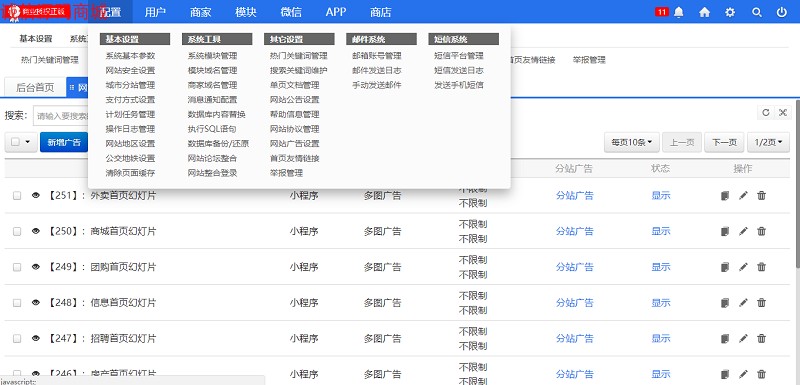This screenshot has height=385, width=800.
Task: Edit the 【250】 商城首页幻灯片 ad
Action: coord(743,231)
